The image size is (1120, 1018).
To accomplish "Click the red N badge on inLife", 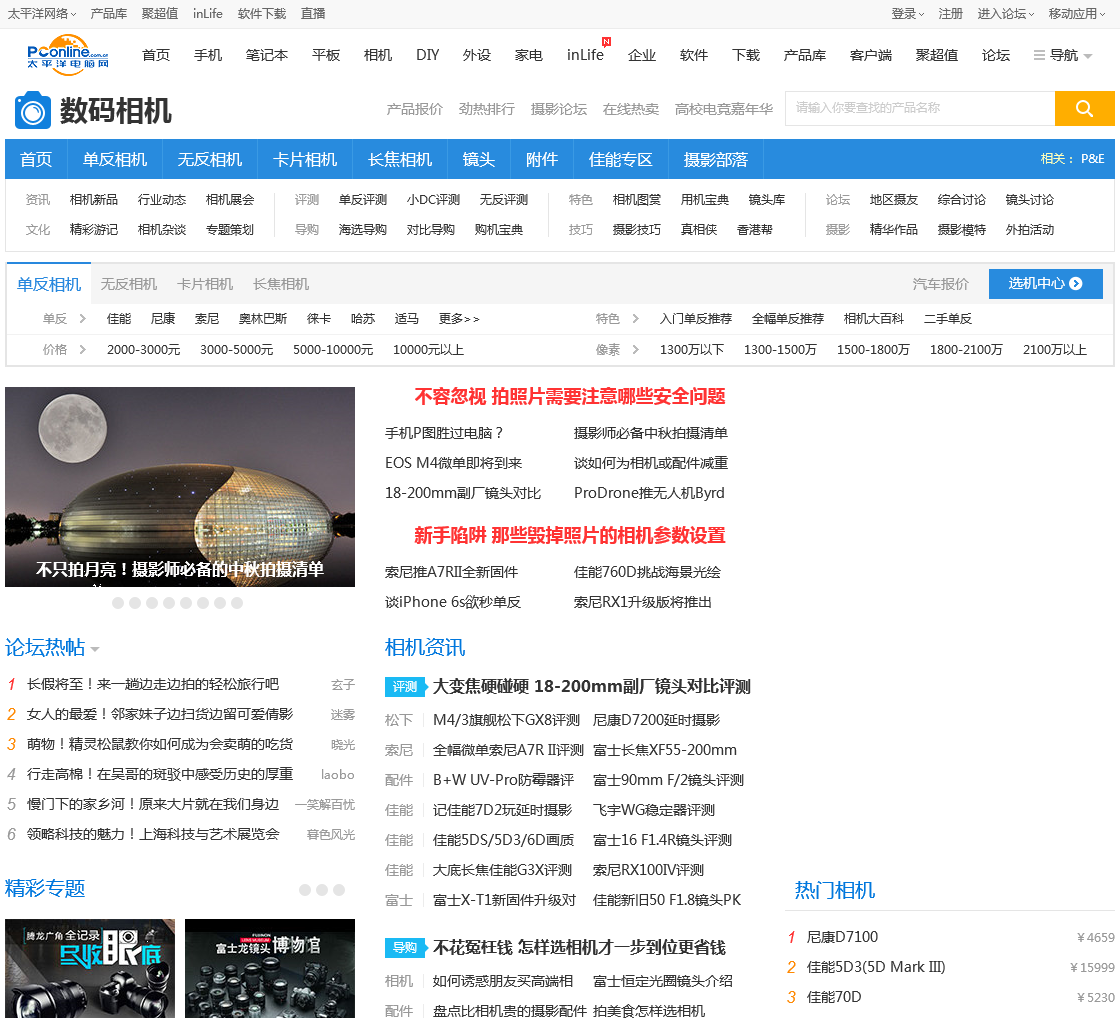I will [606, 42].
